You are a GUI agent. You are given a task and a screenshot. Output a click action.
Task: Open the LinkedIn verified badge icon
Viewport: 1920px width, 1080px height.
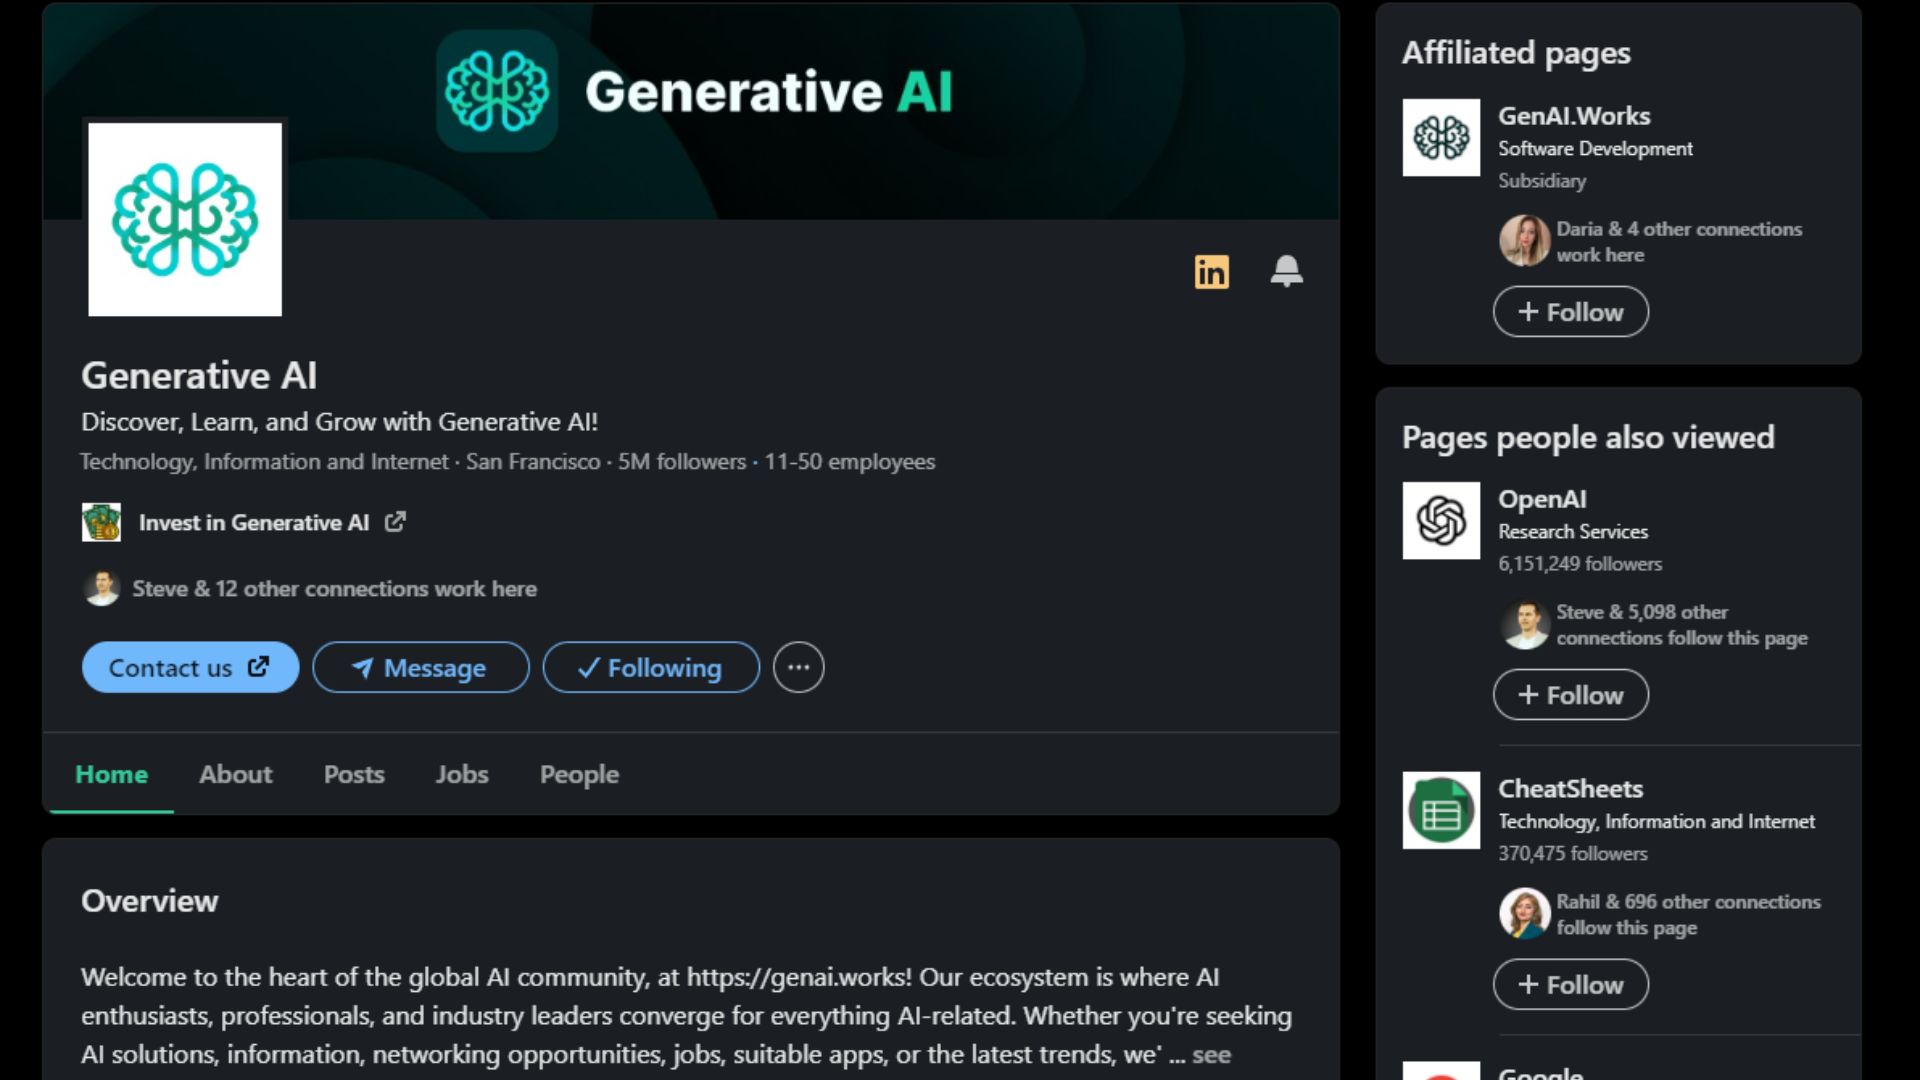[1211, 272]
